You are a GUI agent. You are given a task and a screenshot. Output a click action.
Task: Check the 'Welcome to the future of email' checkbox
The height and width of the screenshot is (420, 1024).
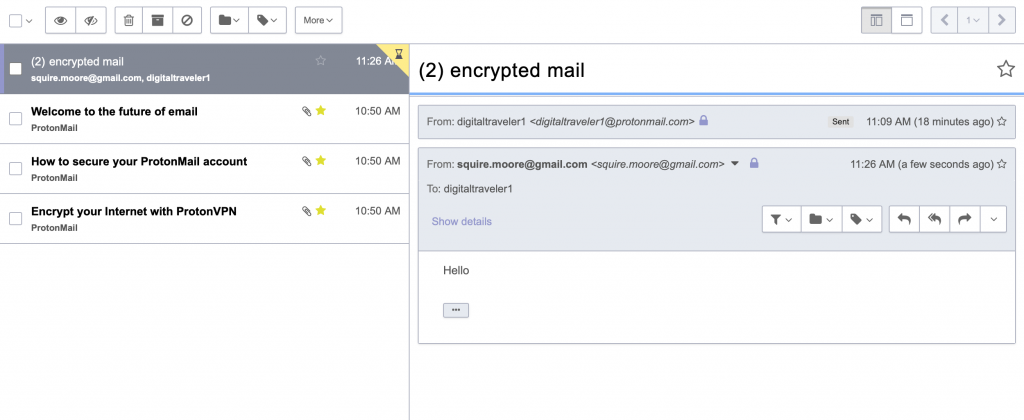(x=15, y=119)
